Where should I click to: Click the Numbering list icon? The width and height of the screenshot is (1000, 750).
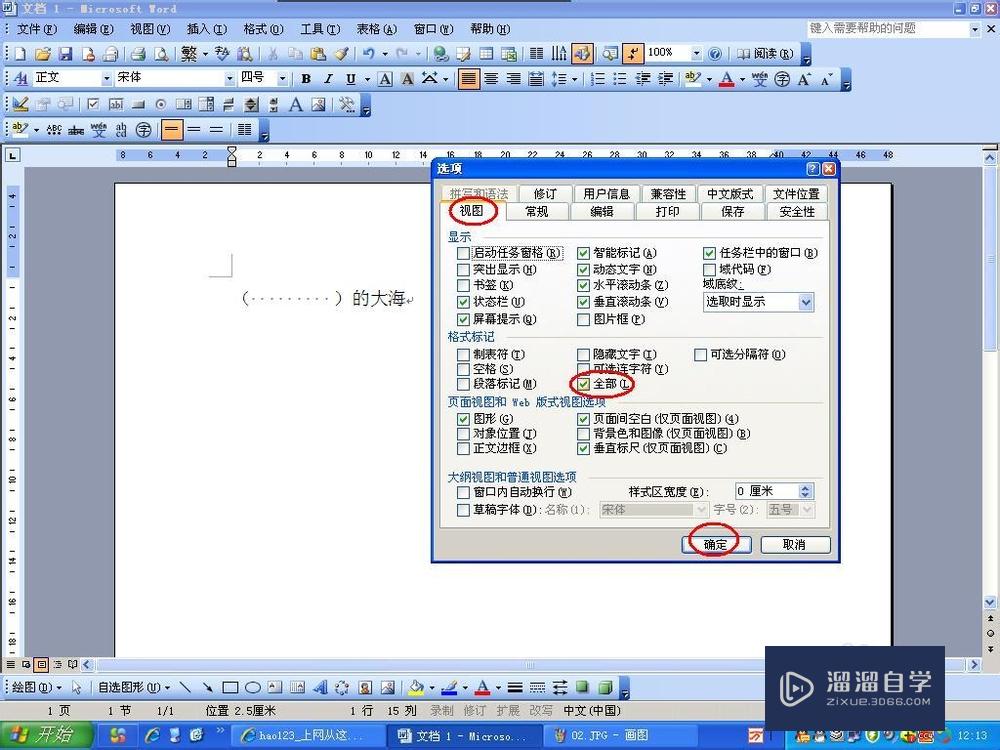pos(598,79)
